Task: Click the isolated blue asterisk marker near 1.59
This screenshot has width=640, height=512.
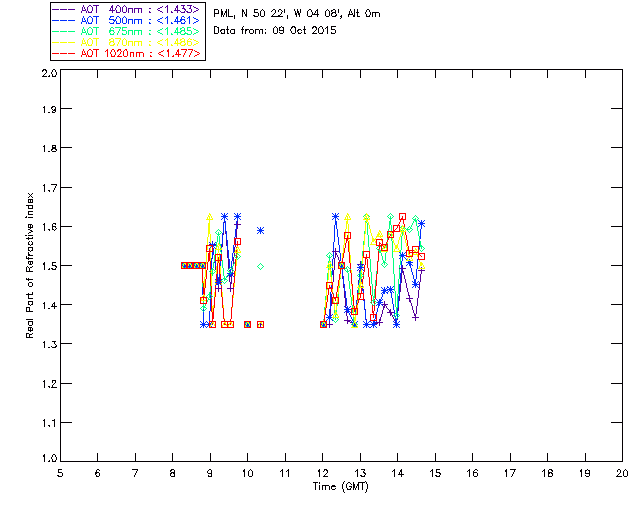Action: point(260,231)
